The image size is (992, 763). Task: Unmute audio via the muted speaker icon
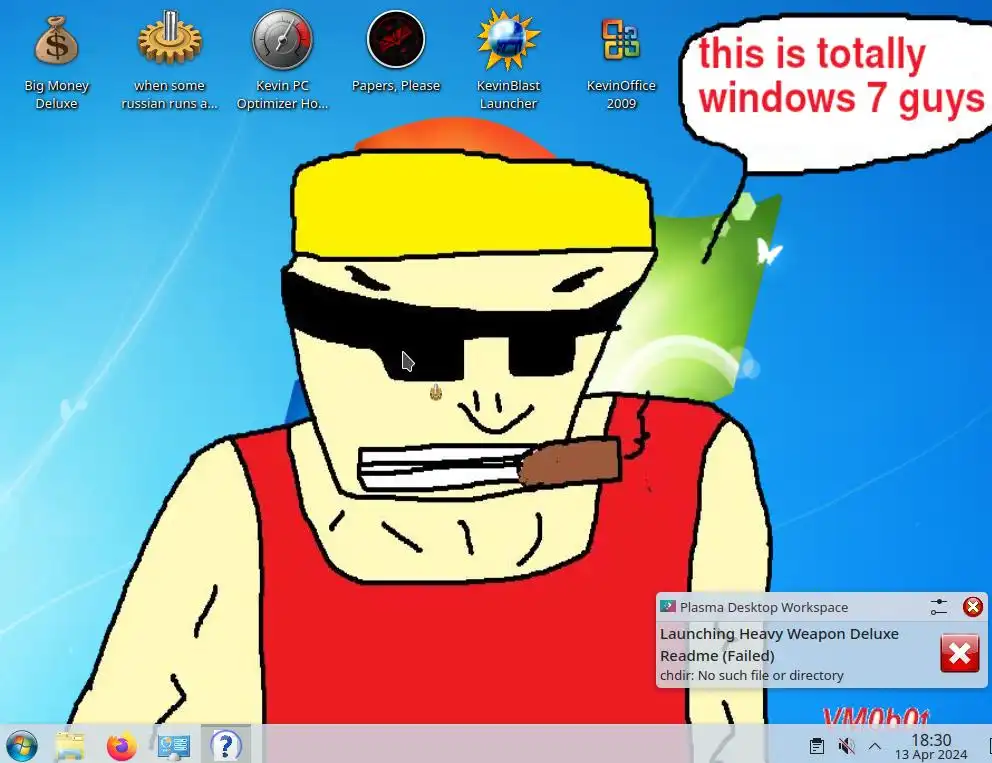(x=846, y=747)
